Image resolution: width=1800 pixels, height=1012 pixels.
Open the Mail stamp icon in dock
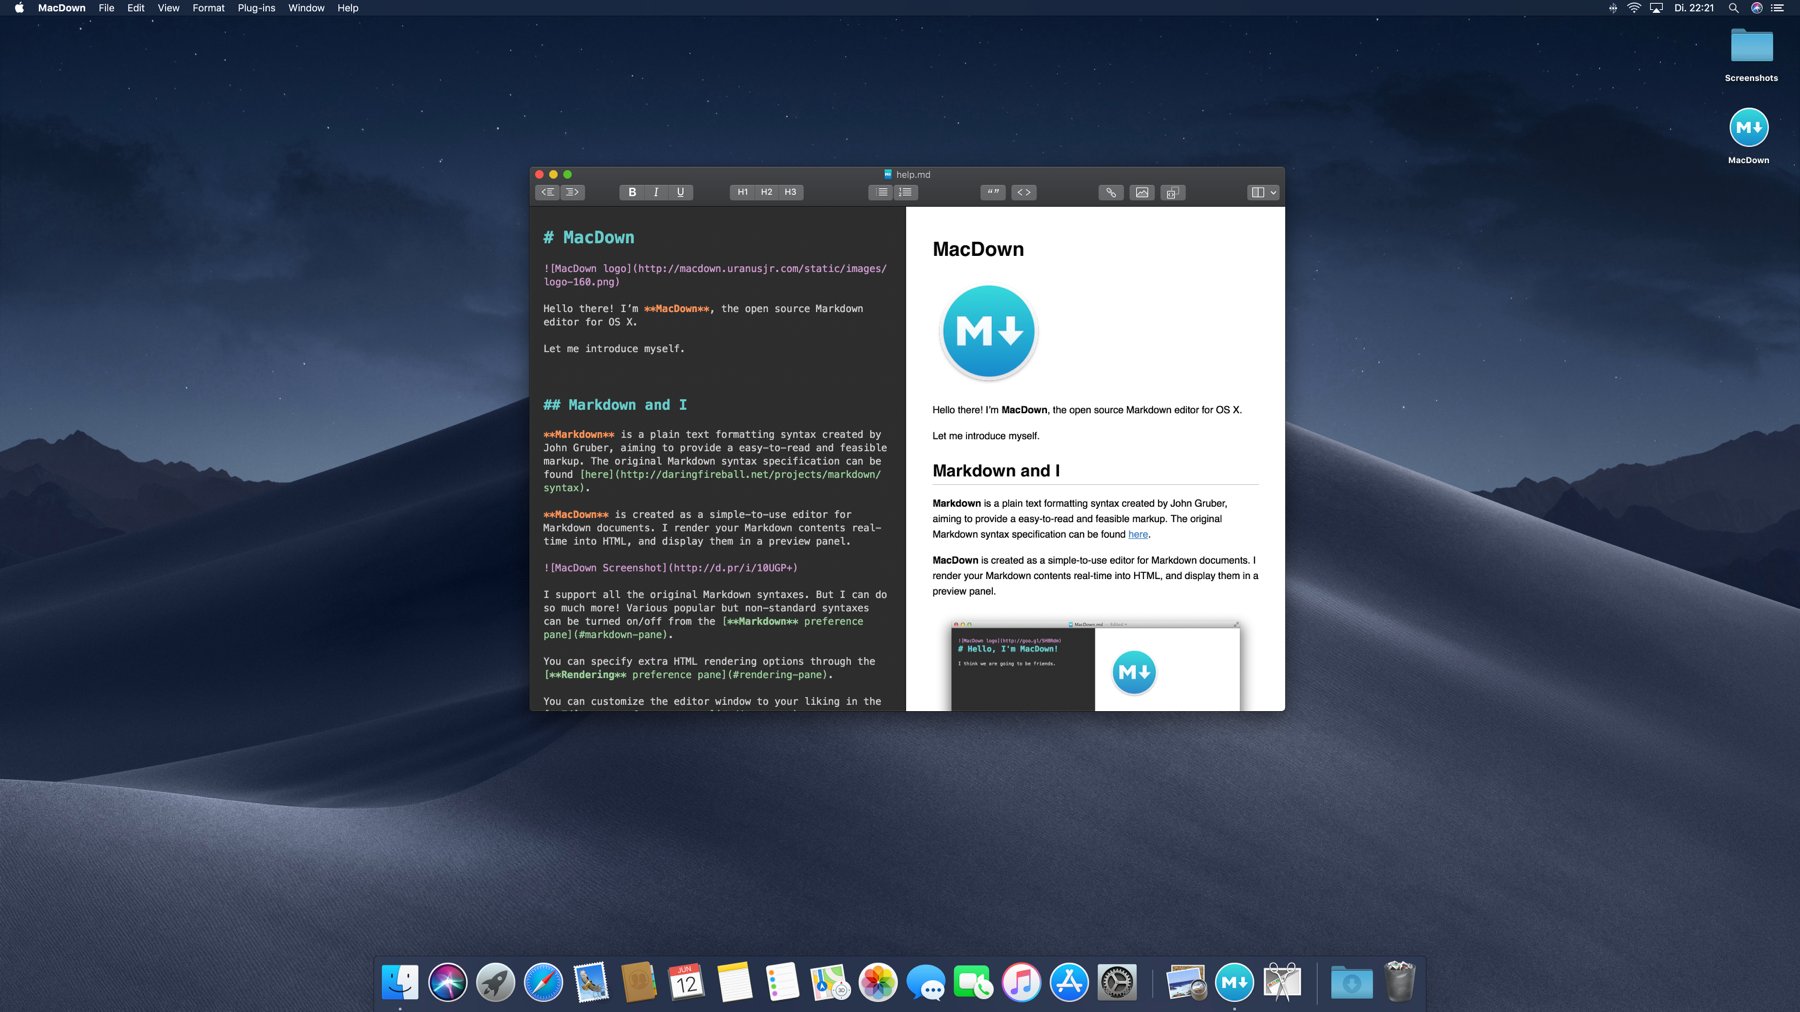pyautogui.click(x=591, y=982)
